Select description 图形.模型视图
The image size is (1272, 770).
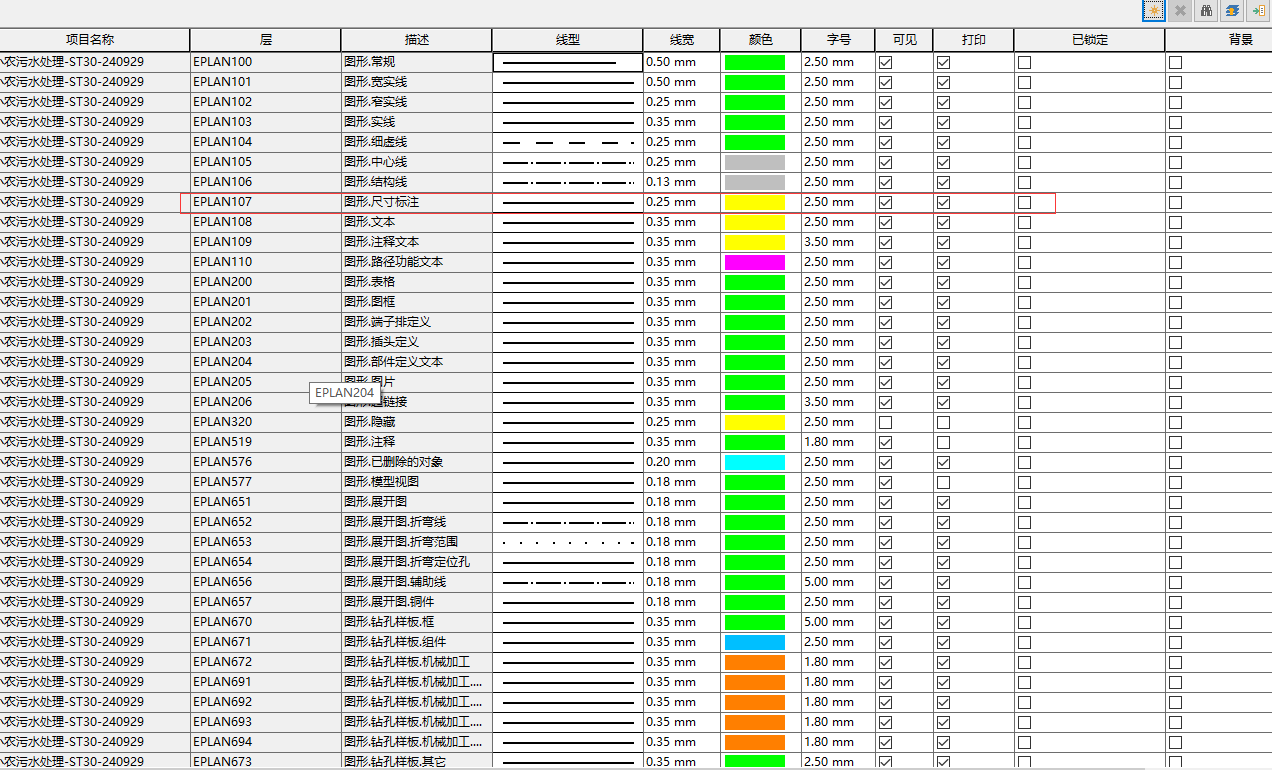[416, 482]
